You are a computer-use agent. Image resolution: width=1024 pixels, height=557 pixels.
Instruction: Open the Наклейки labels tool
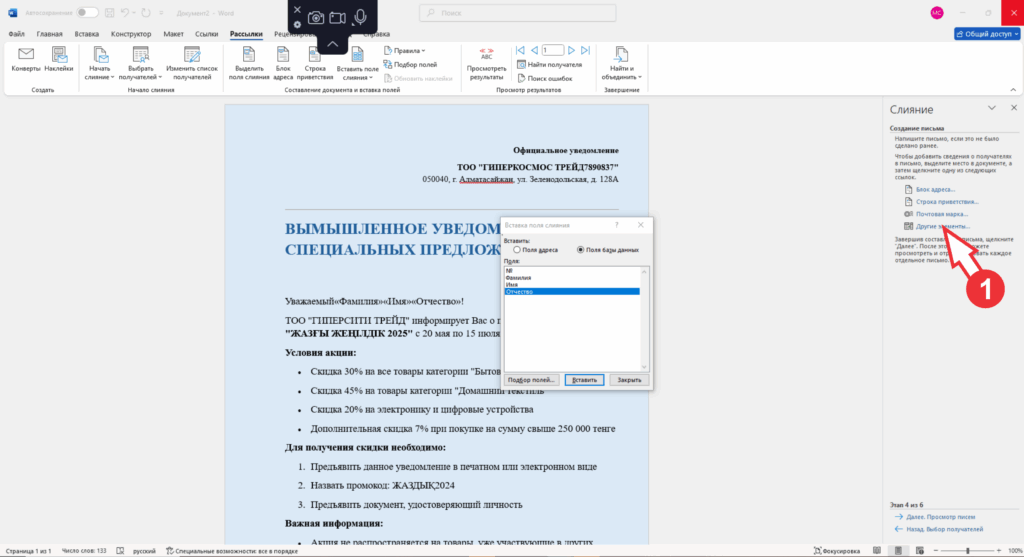point(59,59)
